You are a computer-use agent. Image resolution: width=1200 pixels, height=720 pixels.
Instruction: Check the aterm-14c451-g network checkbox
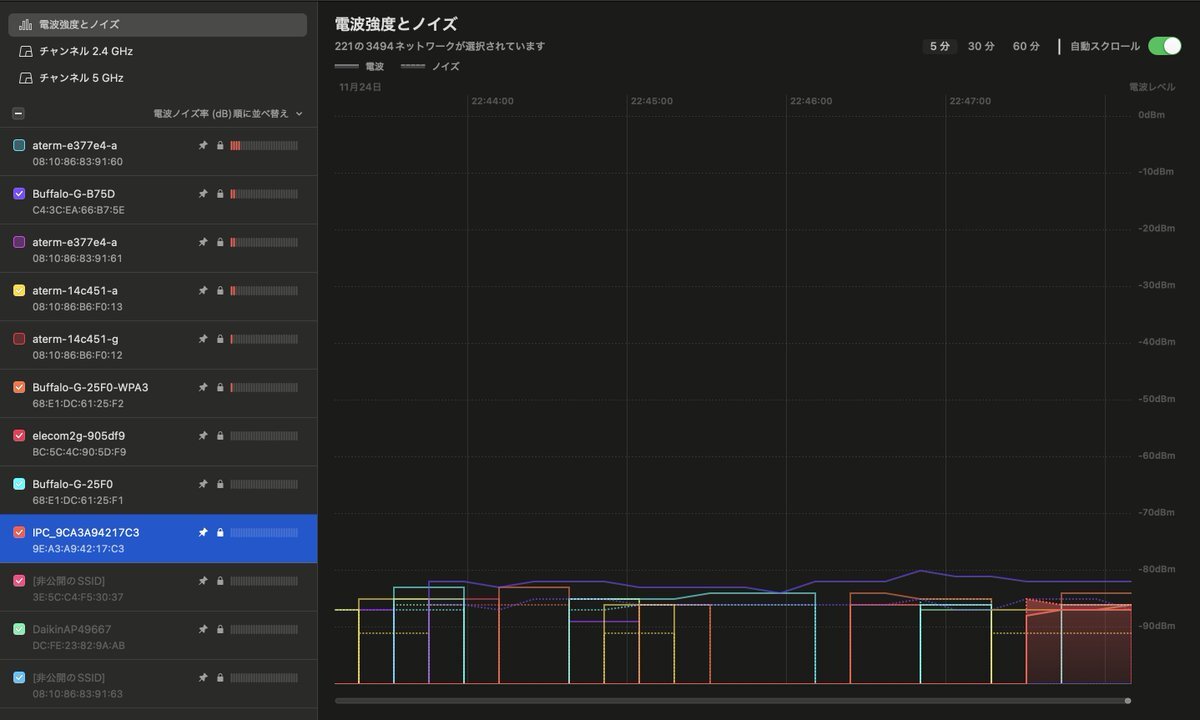[19, 339]
